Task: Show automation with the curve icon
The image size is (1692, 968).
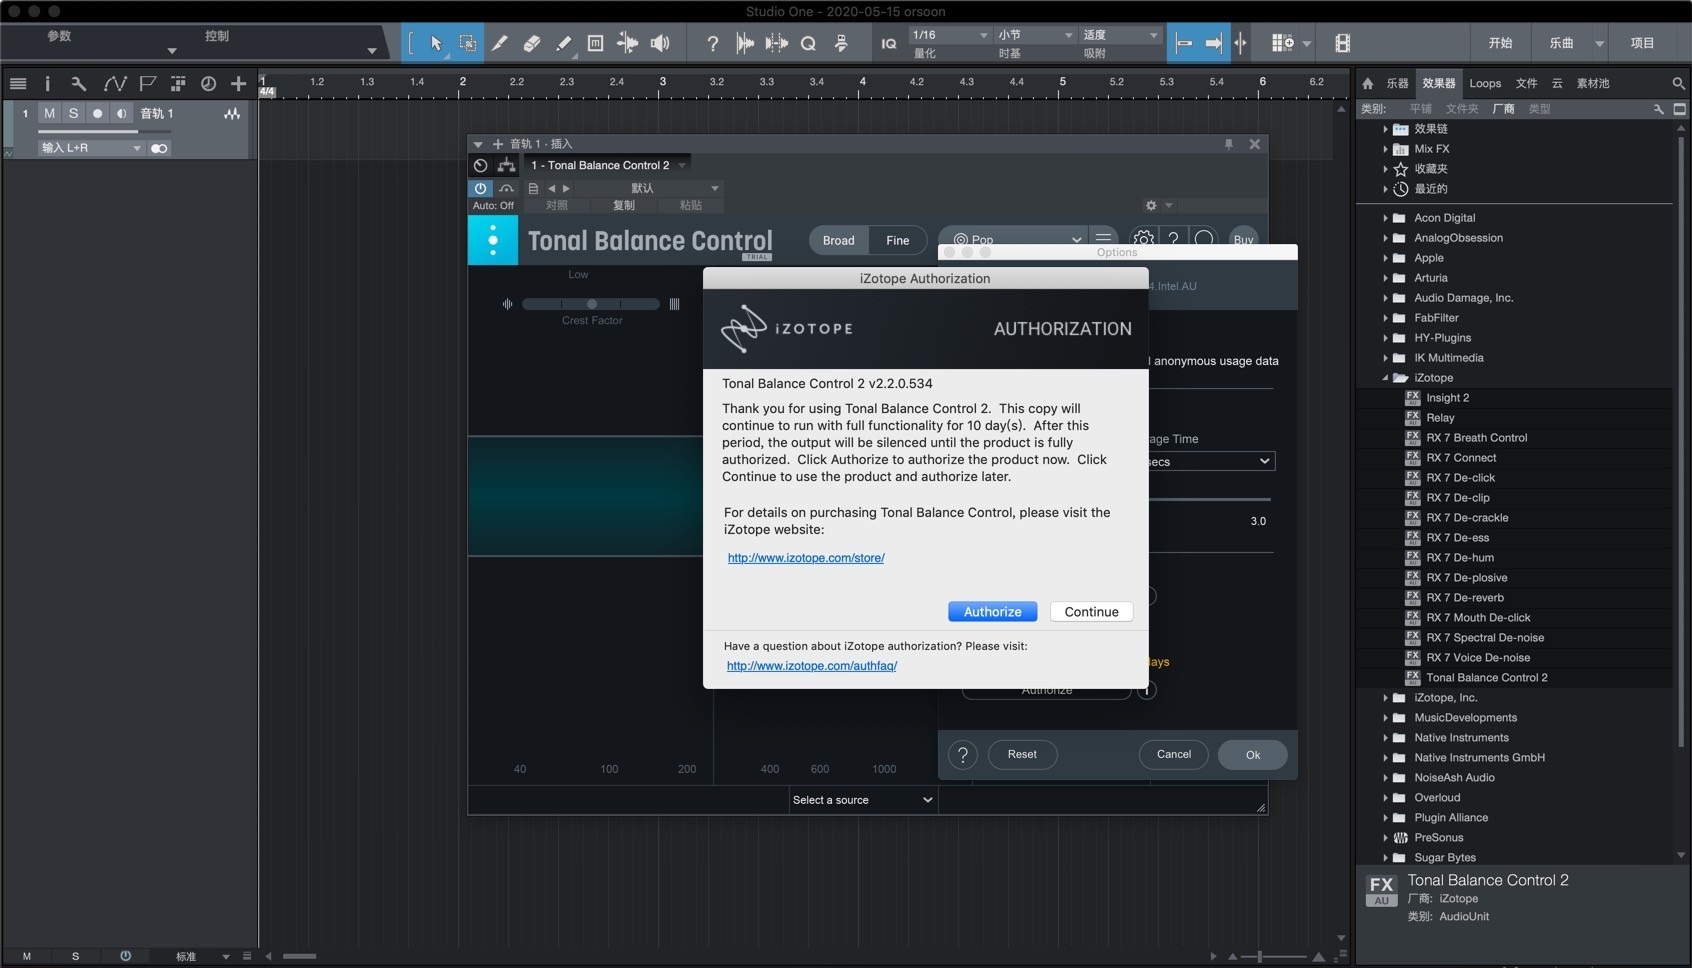Action: click(114, 84)
